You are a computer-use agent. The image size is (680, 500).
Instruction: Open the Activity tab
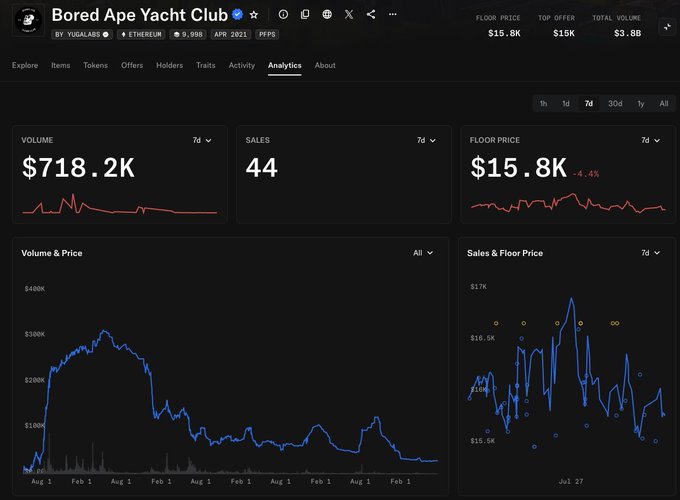coord(242,65)
